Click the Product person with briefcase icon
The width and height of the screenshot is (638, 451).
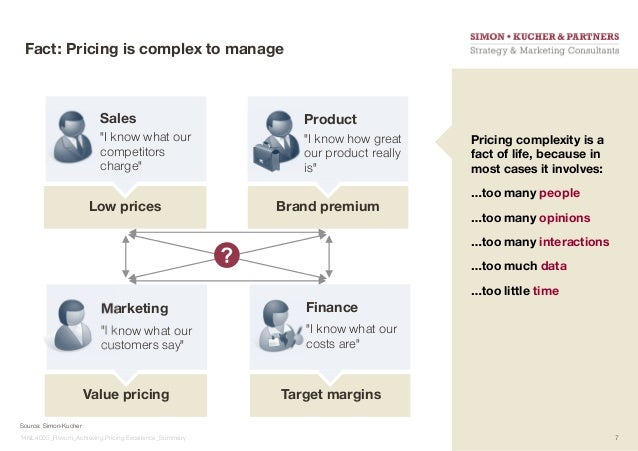coord(275,141)
